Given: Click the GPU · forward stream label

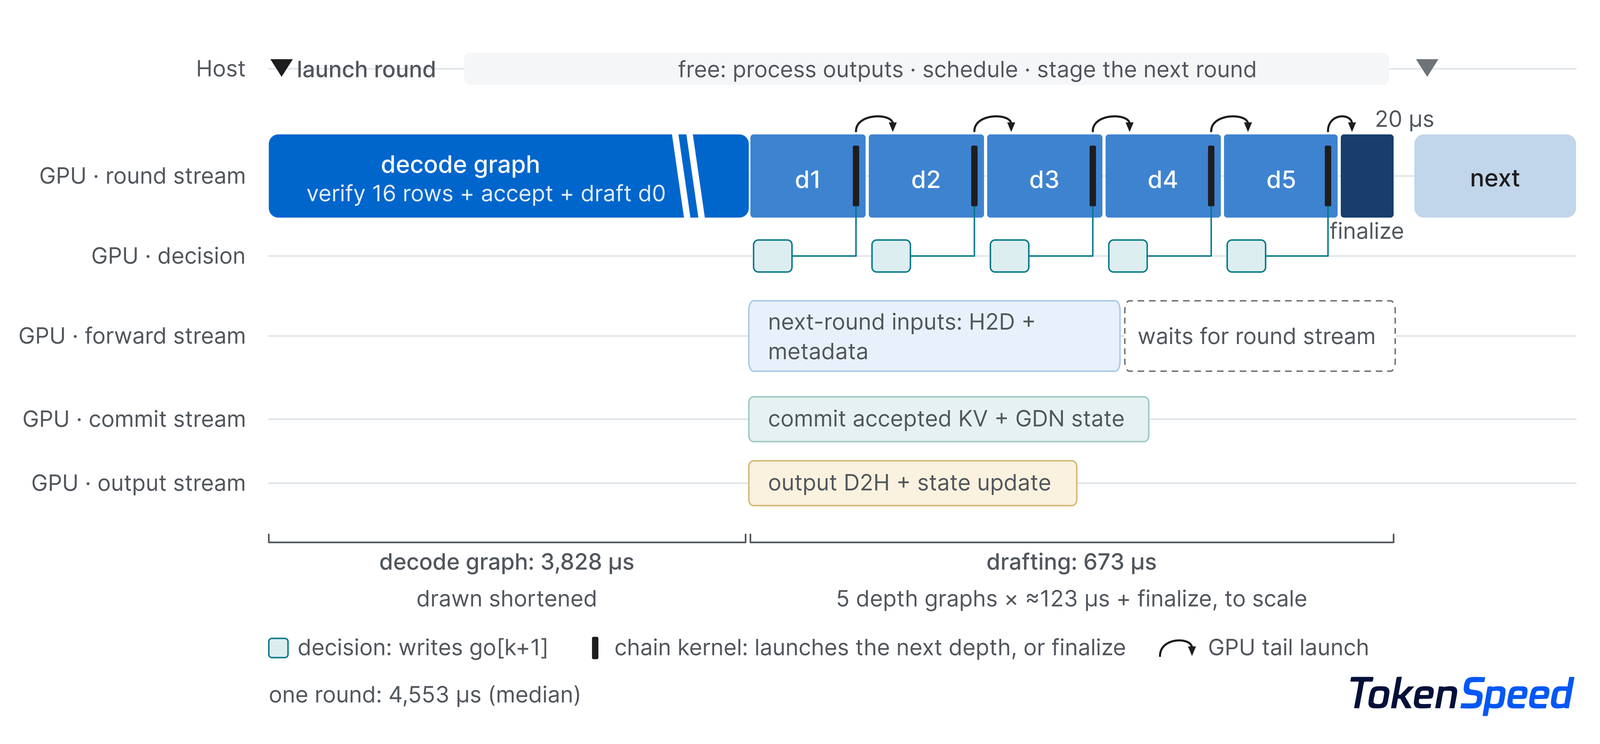Looking at the screenshot, I should click(x=132, y=336).
